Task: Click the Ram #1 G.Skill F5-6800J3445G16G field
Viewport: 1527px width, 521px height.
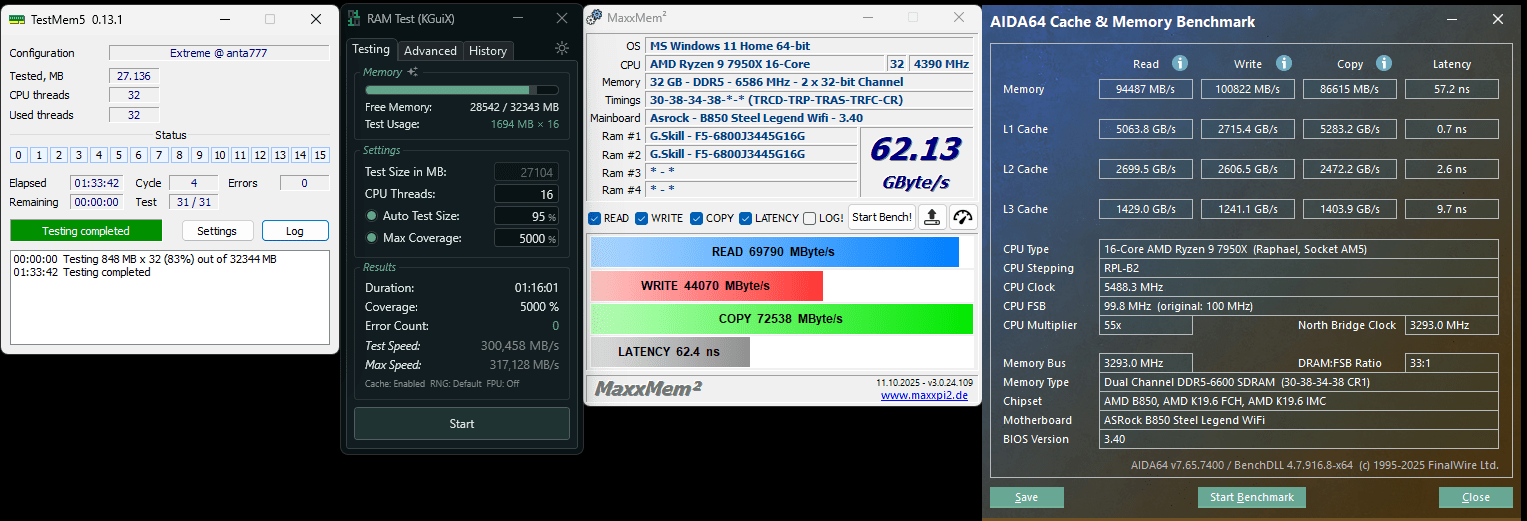Action: (751, 136)
